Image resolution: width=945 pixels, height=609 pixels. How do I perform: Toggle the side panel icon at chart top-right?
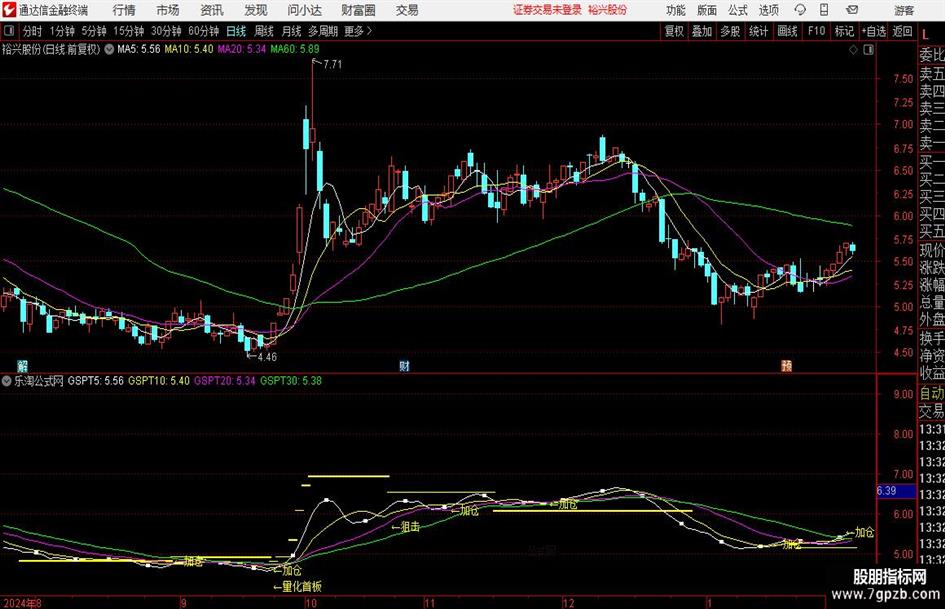click(x=868, y=50)
